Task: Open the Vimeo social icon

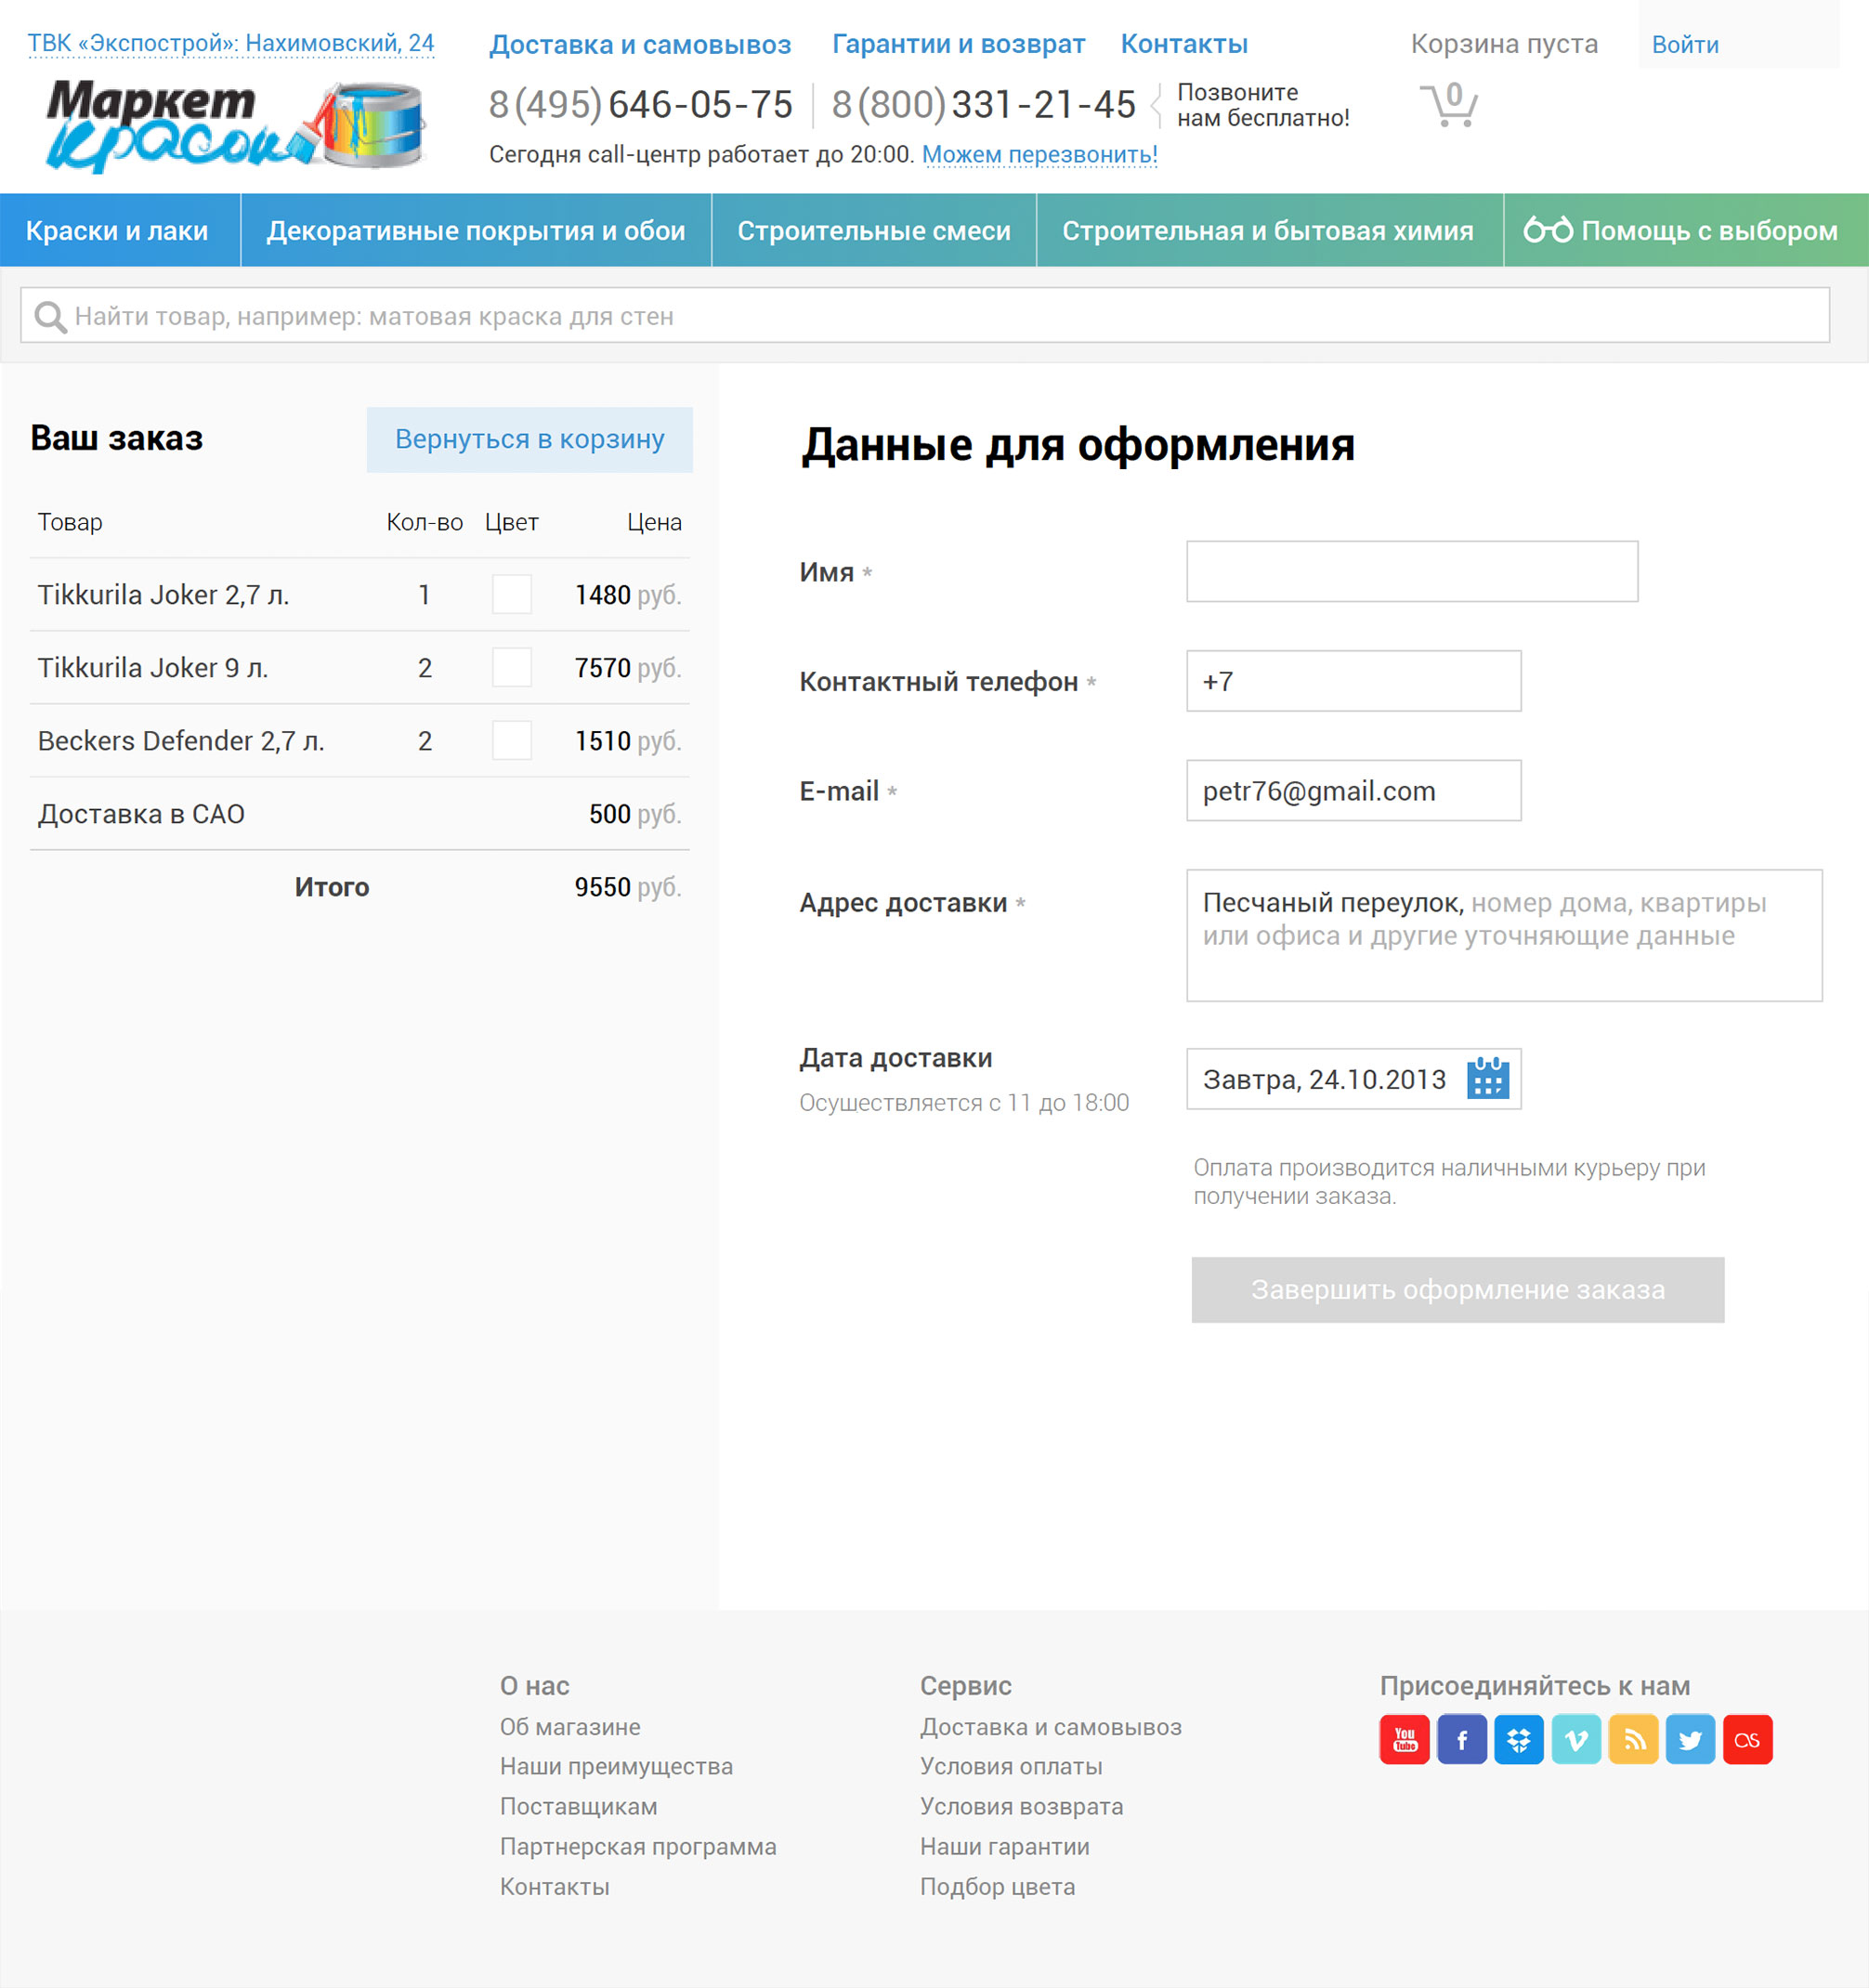Action: coord(1576,1739)
